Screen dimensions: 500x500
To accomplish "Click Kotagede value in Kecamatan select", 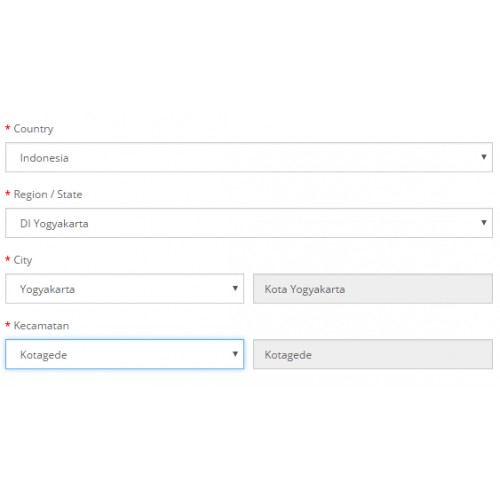I will (44, 355).
